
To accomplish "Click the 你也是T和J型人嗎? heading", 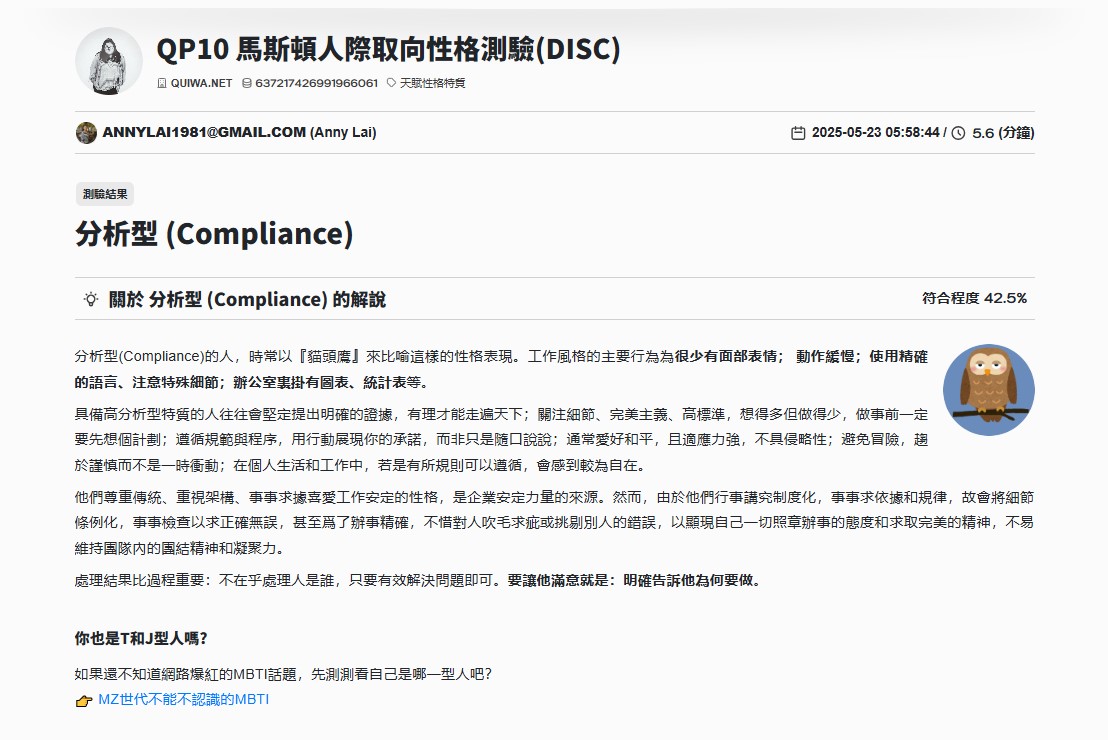I will coord(141,638).
